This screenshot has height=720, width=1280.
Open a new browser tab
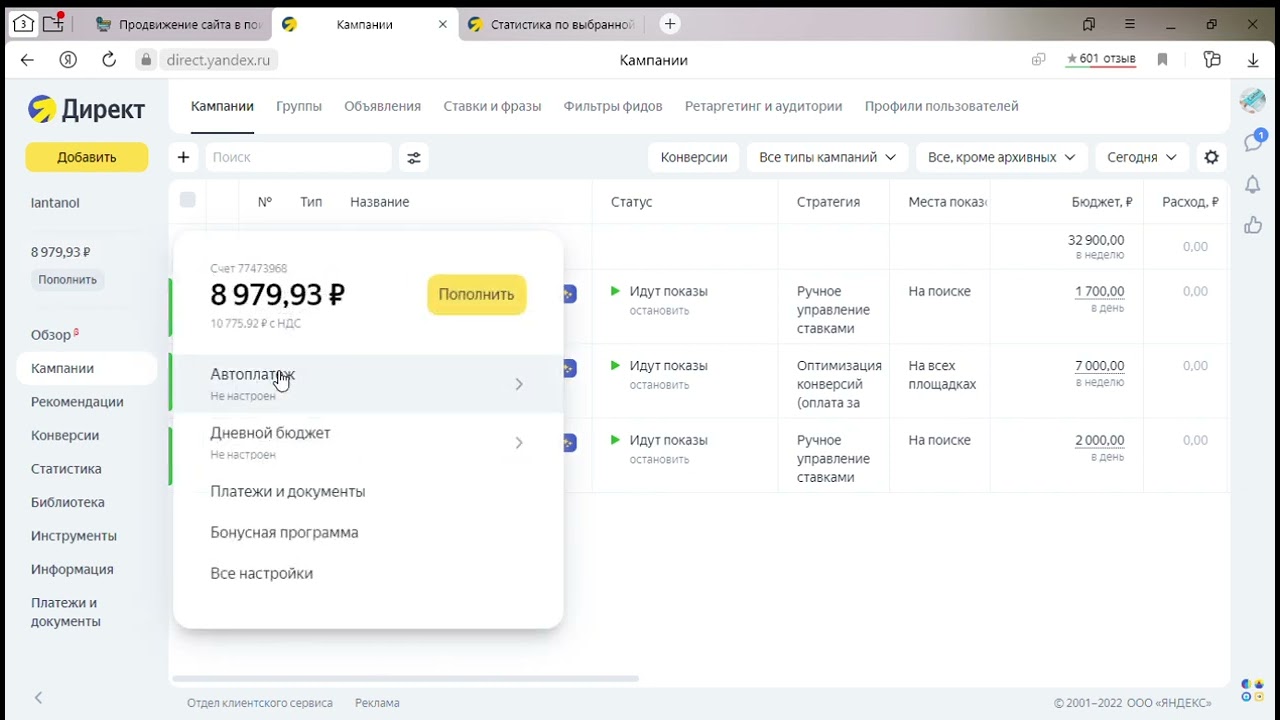pyautogui.click(x=670, y=24)
